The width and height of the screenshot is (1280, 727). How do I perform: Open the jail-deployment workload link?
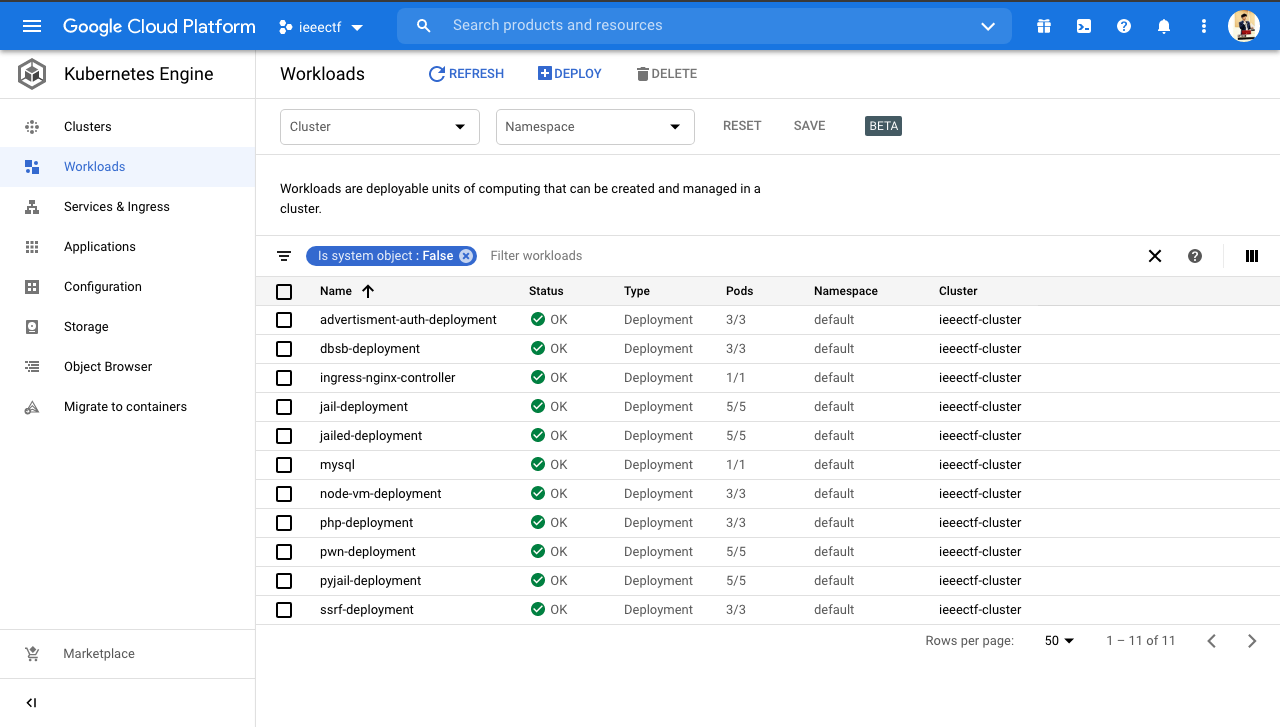click(x=363, y=406)
